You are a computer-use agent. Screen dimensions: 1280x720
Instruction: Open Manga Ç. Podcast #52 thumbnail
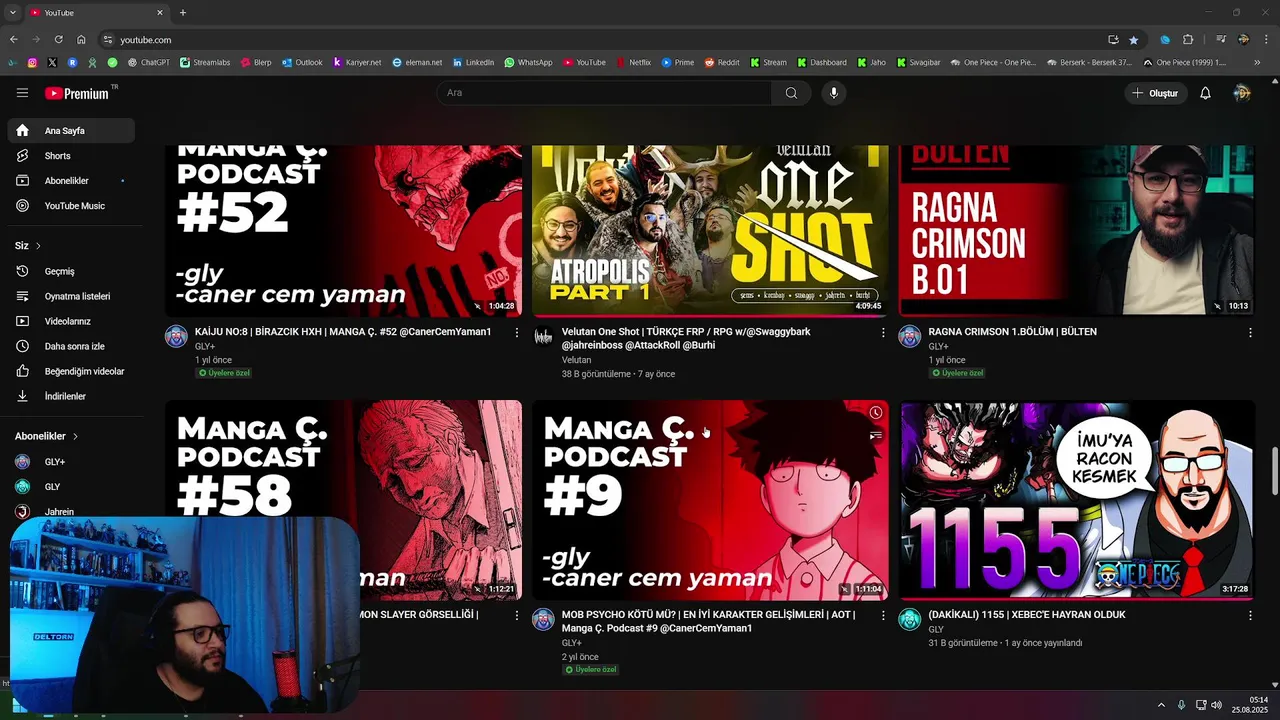(x=343, y=230)
